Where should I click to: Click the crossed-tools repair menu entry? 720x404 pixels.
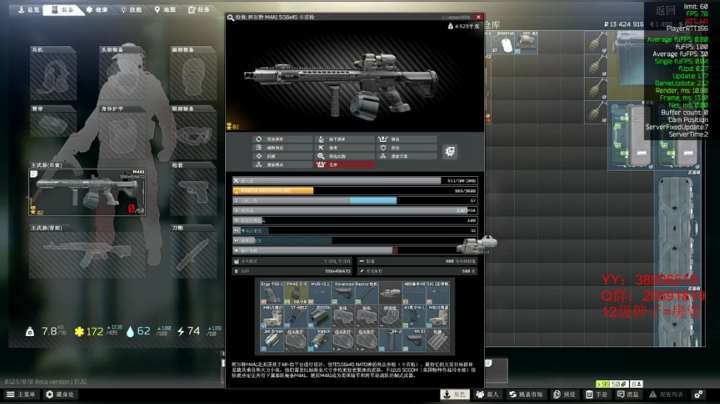(x=345, y=147)
